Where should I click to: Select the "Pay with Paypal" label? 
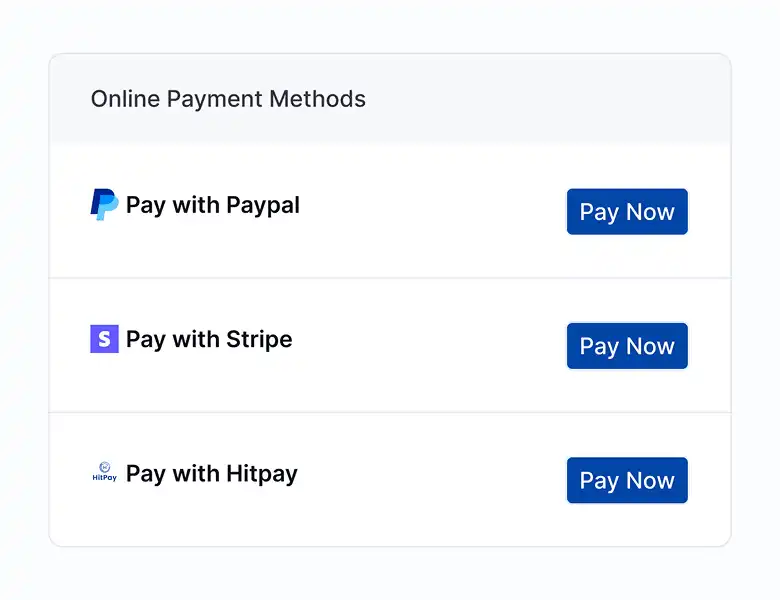(212, 205)
